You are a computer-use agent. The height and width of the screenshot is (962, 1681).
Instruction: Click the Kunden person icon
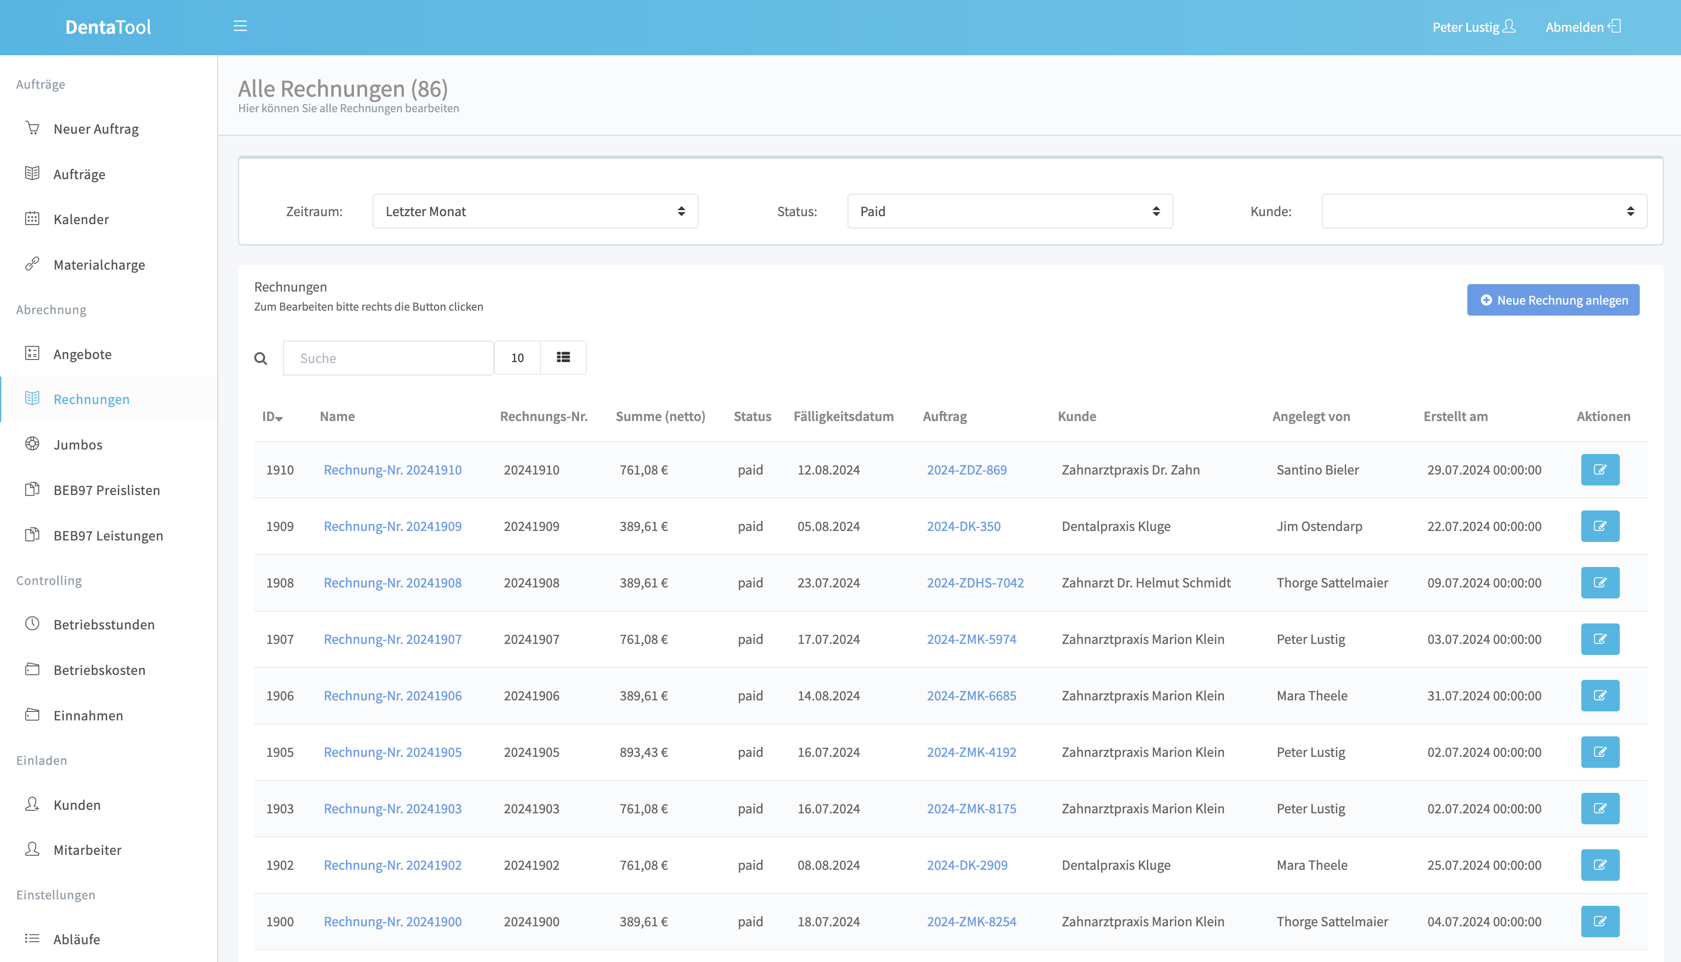[x=32, y=803]
